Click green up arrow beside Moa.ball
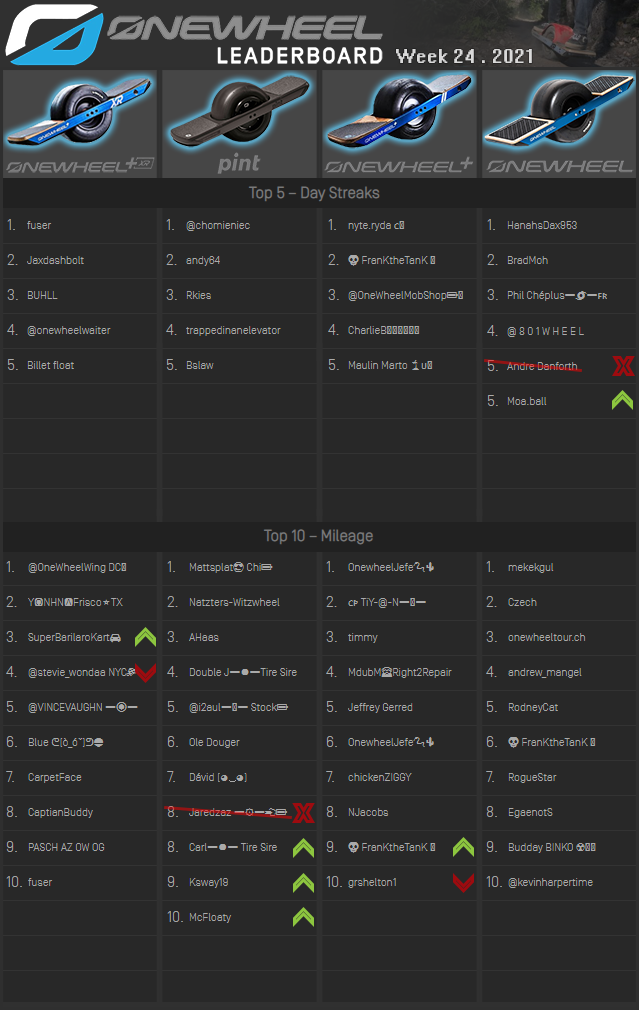Screen dimensions: 639x1010 tap(622, 401)
